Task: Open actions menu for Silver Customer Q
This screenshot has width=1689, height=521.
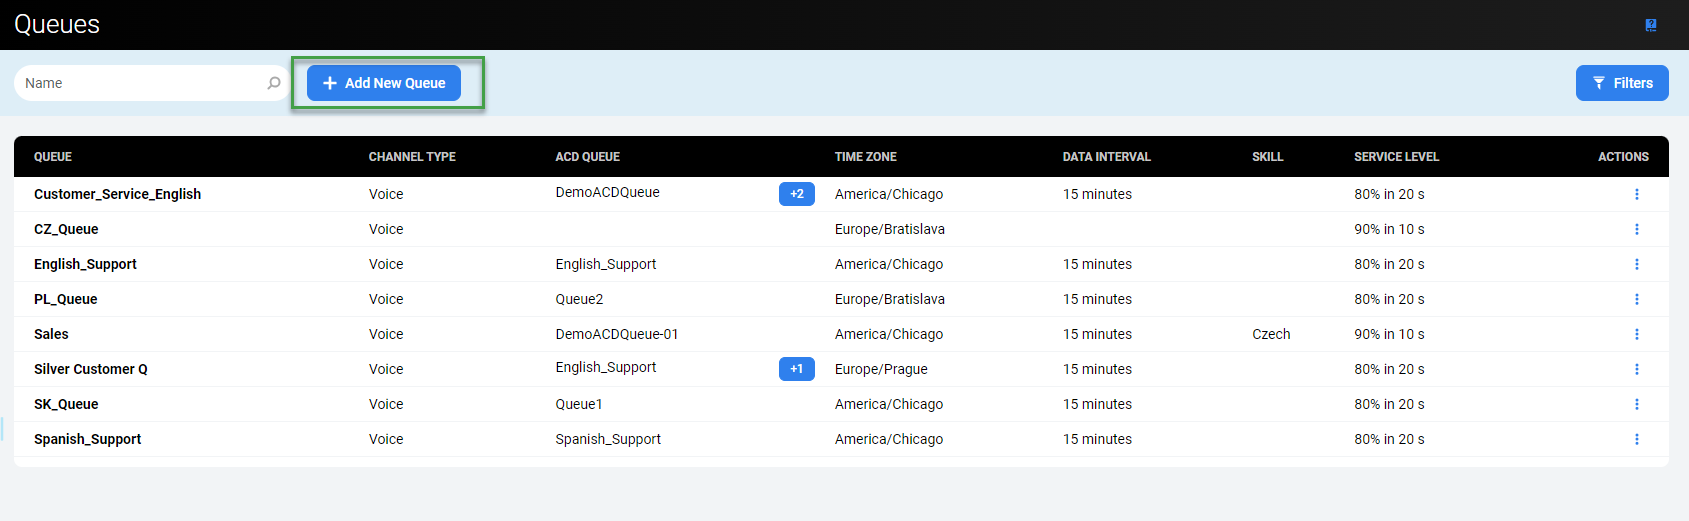Action: click(1636, 369)
